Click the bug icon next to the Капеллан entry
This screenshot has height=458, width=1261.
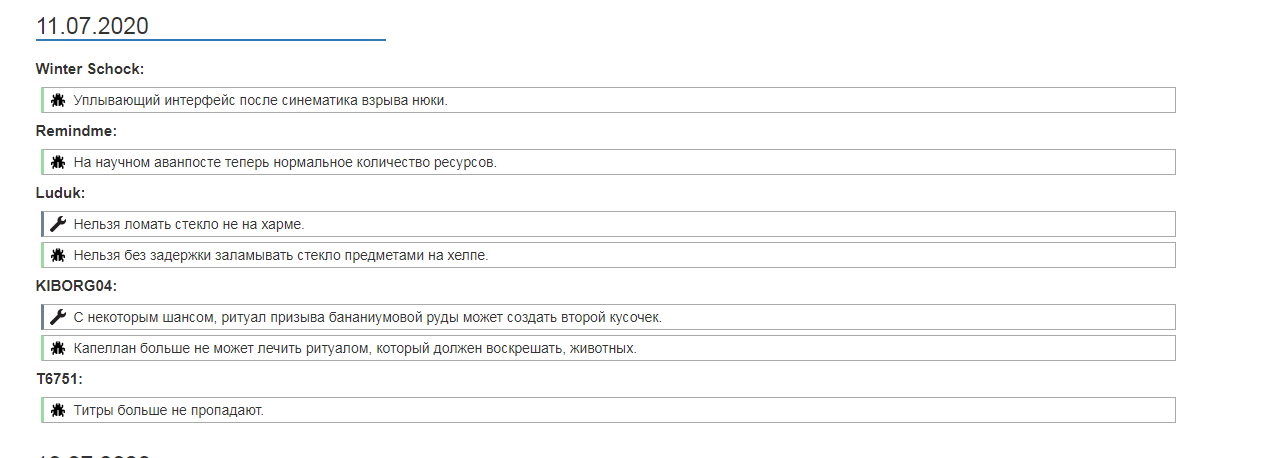point(58,348)
